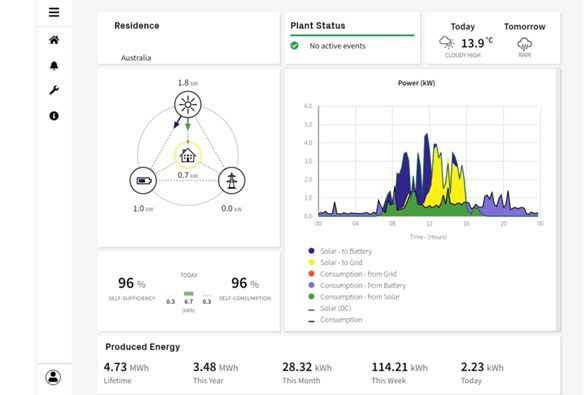
Task: Click the Plant Status heading
Action: 318,25
